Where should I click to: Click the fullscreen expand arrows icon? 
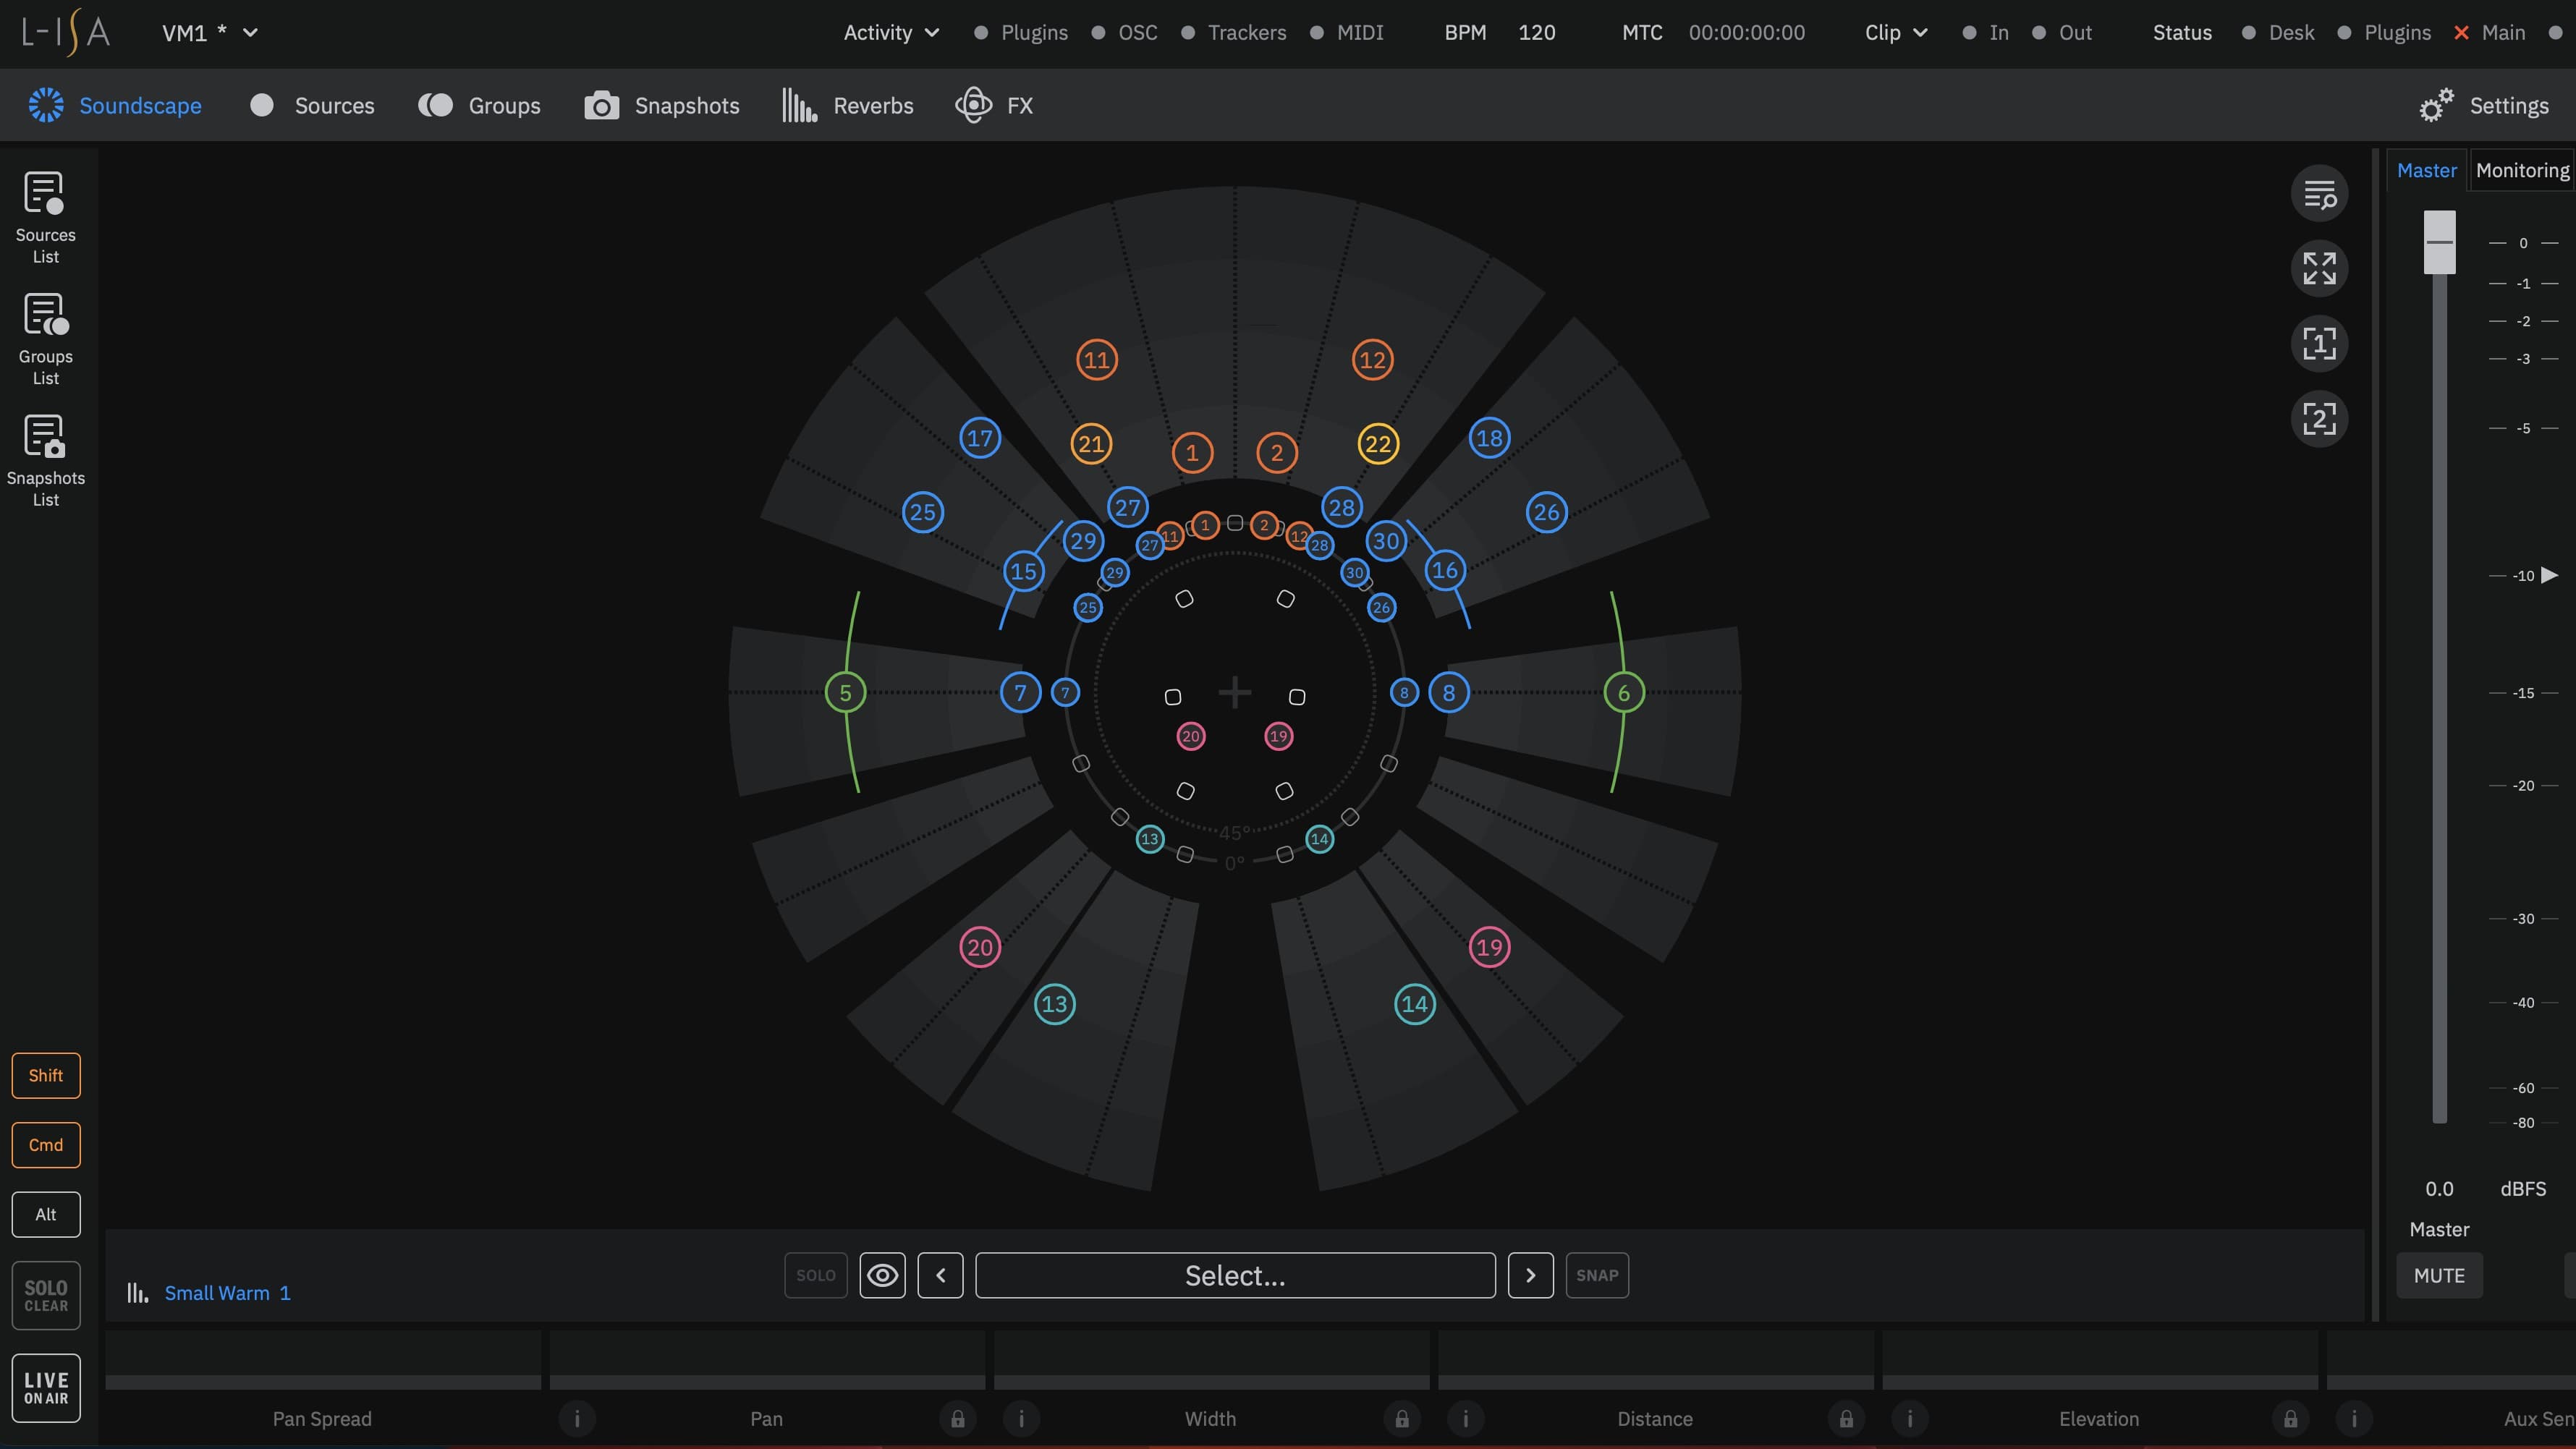click(2319, 268)
